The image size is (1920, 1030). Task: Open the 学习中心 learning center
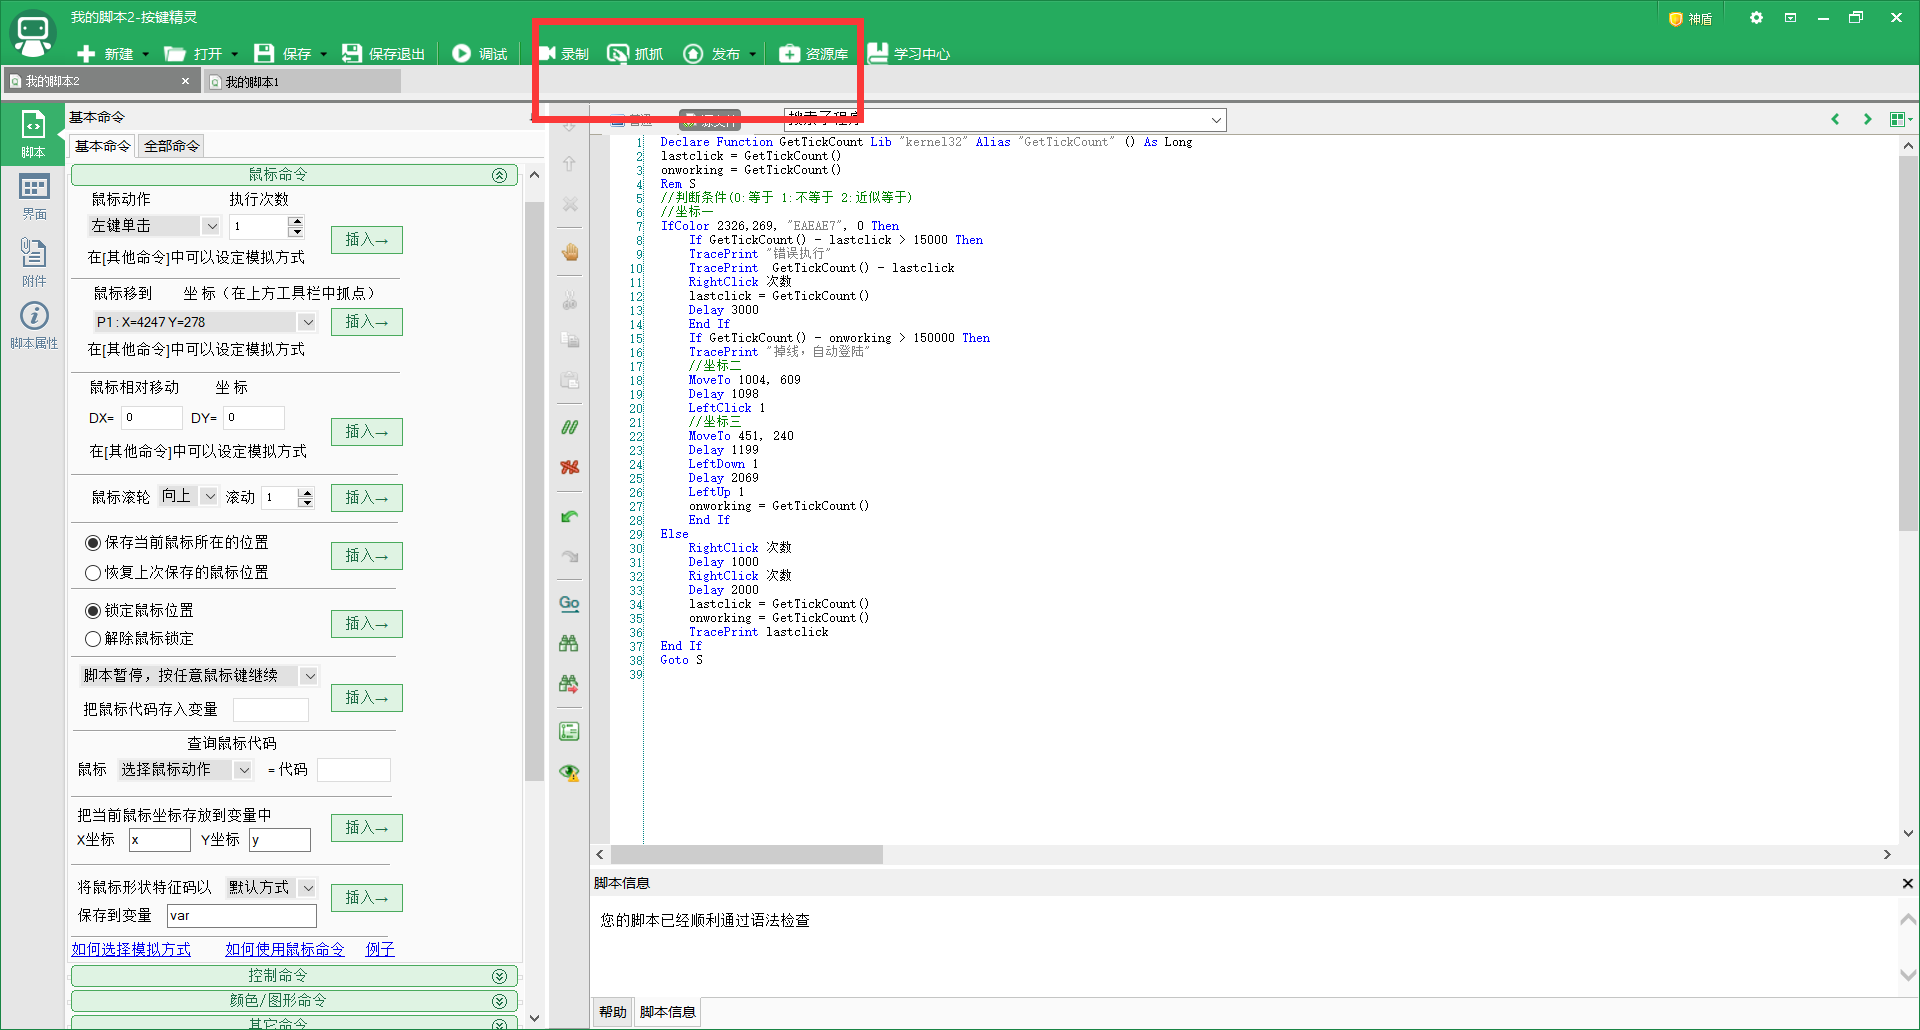(909, 54)
